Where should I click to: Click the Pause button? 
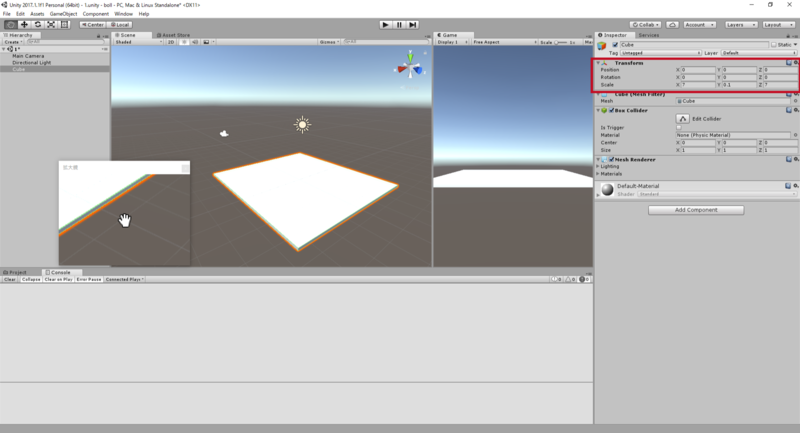(399, 24)
